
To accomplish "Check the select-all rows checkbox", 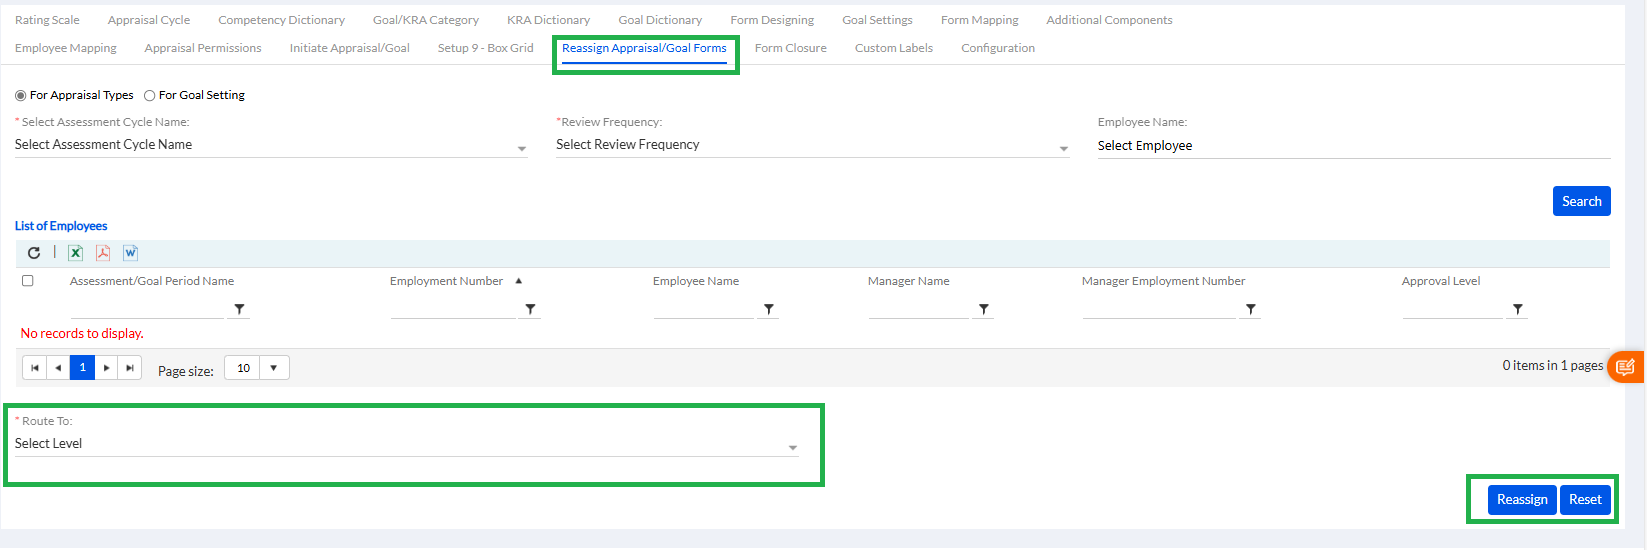I will pos(28,281).
